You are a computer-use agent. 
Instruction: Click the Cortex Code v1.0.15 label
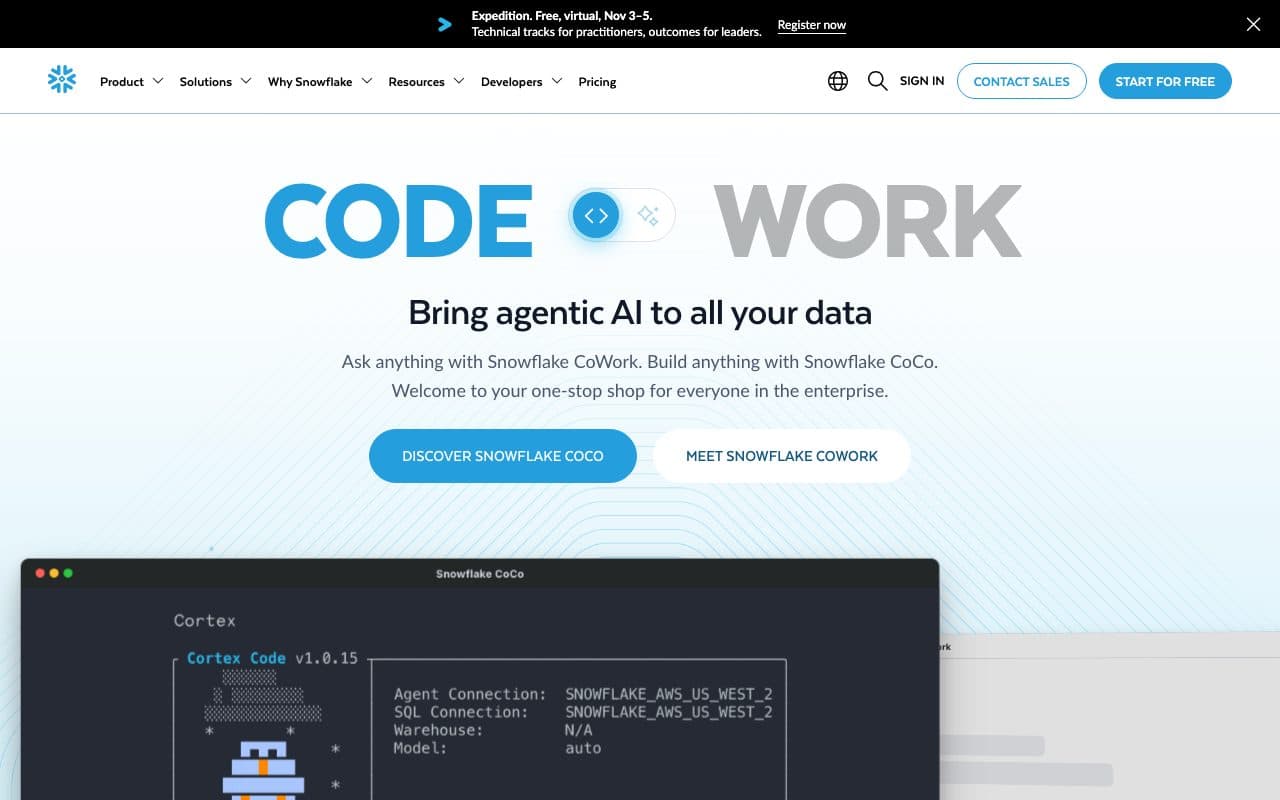click(272, 658)
